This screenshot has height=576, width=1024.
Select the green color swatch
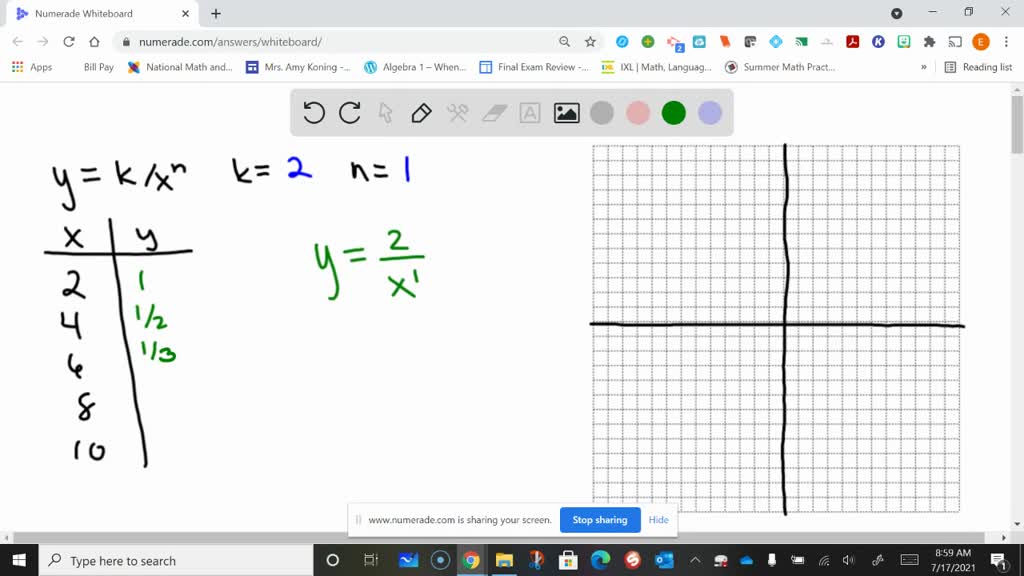point(673,113)
